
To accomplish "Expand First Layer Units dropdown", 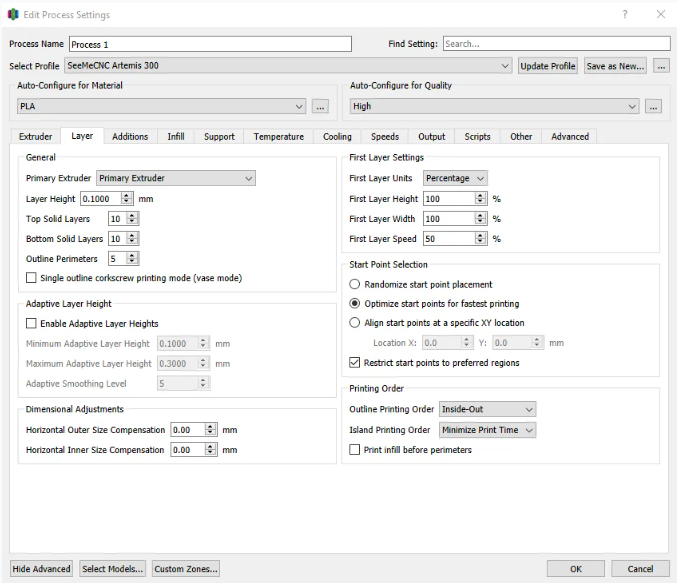I will pos(455,178).
